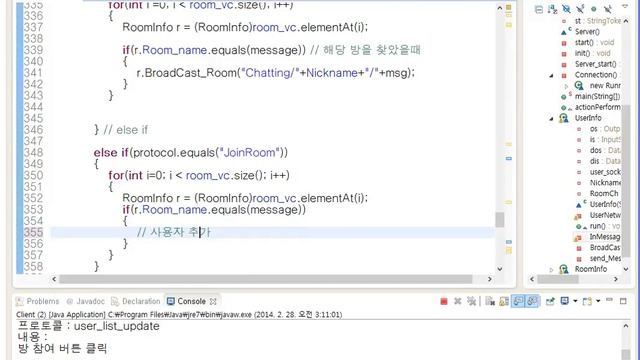Toggle Pin Console button
This screenshot has width=640, height=360.
(550, 301)
